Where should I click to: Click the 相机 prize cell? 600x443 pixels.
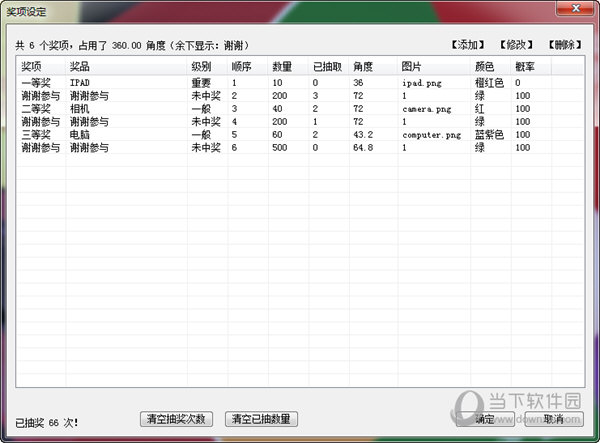point(80,109)
